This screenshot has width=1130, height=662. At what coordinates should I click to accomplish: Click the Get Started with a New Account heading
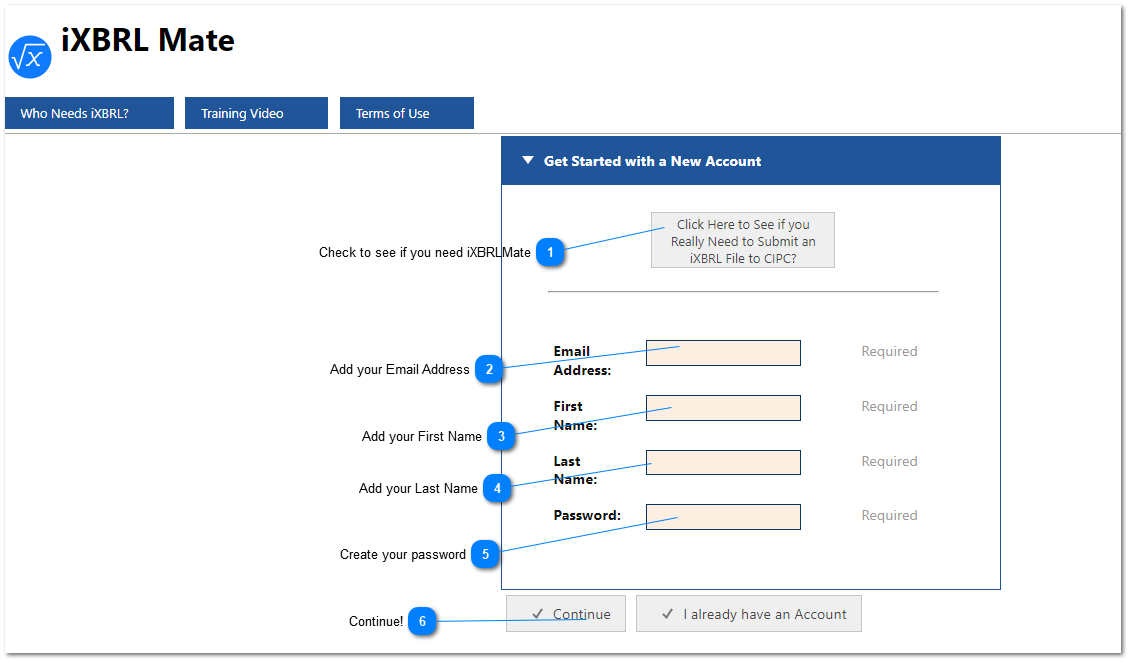pos(652,161)
